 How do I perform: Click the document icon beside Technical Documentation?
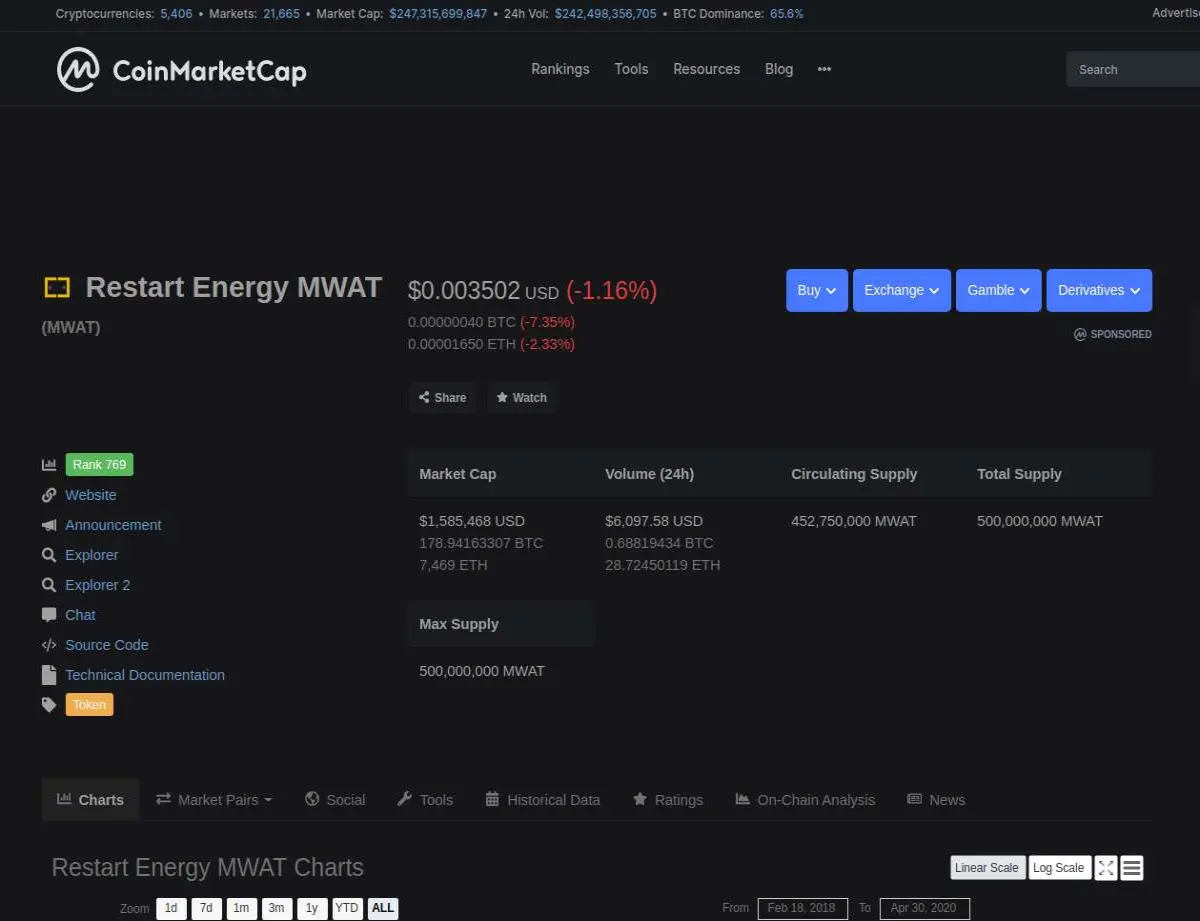tap(48, 675)
